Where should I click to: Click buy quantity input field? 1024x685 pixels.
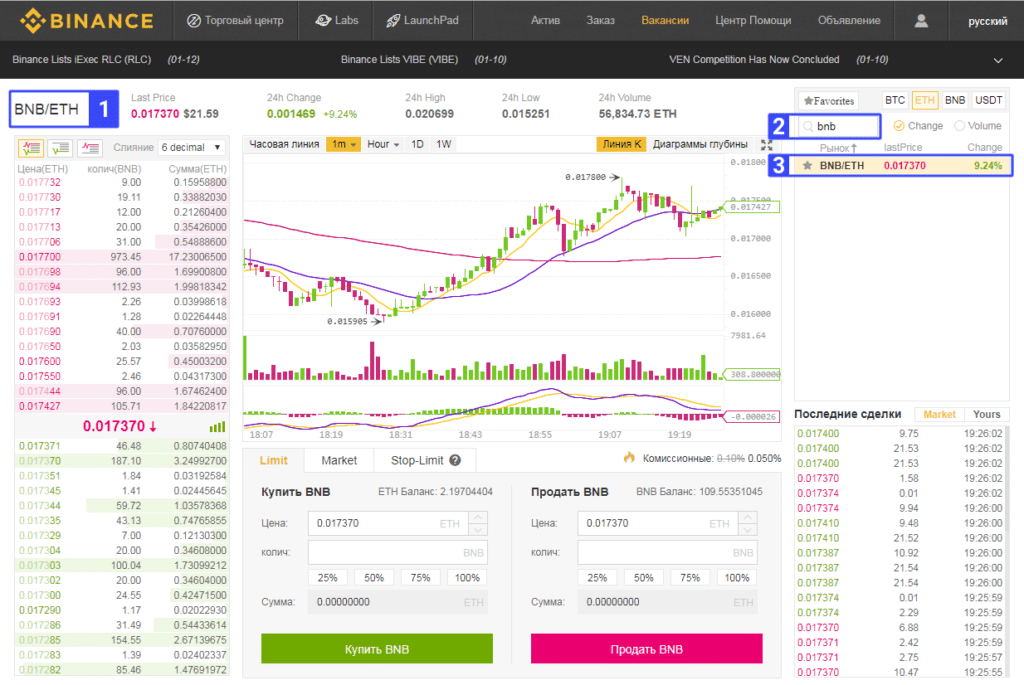pyautogui.click(x=397, y=552)
